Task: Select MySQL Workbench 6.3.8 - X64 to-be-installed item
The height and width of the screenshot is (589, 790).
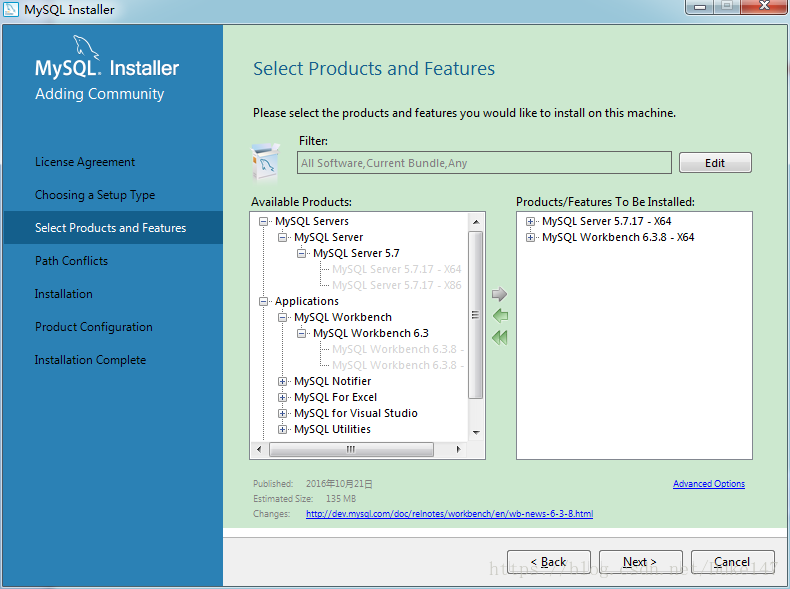Action: [618, 237]
